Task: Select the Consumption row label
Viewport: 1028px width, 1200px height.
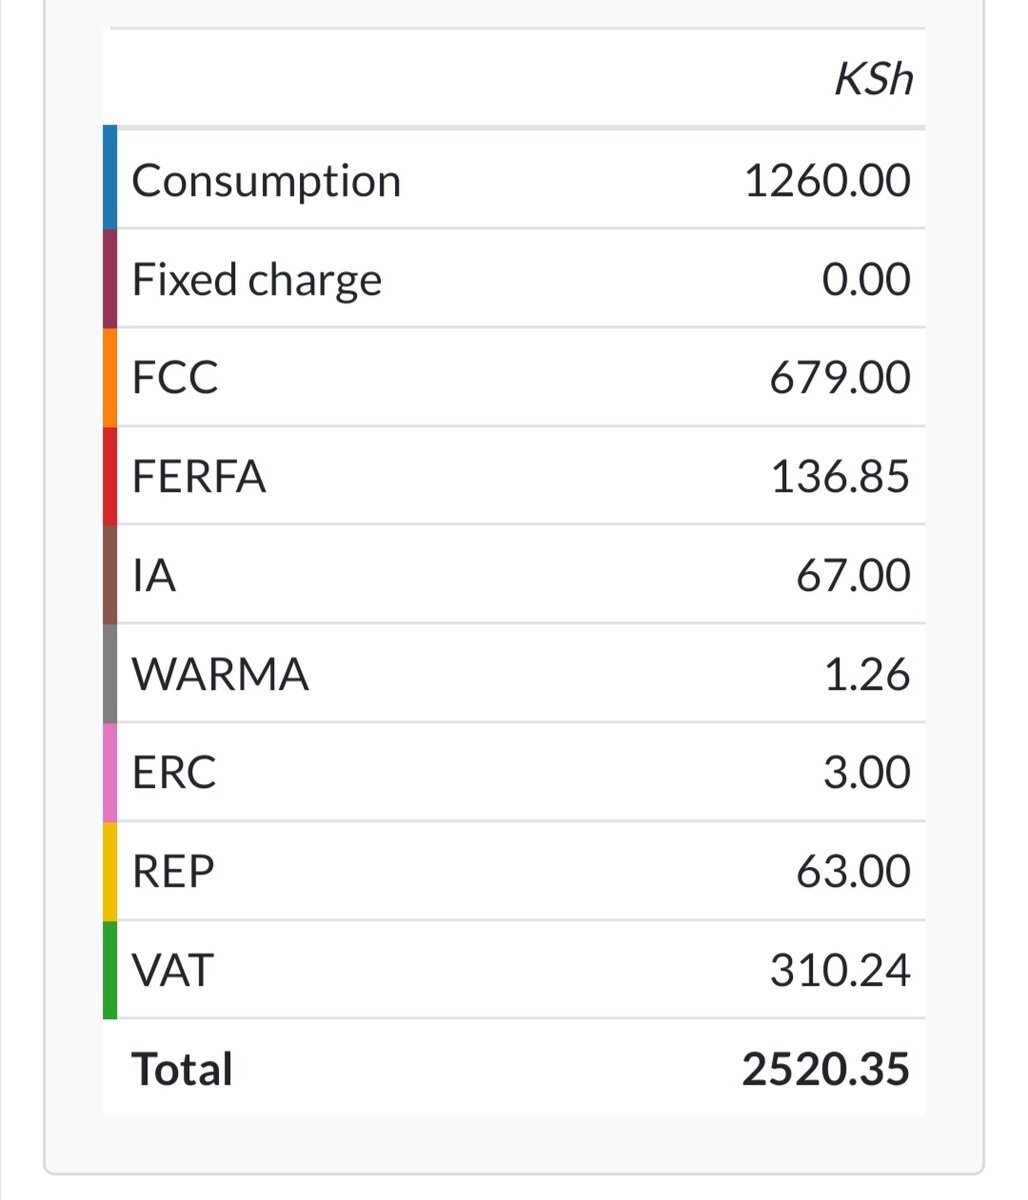Action: [266, 181]
